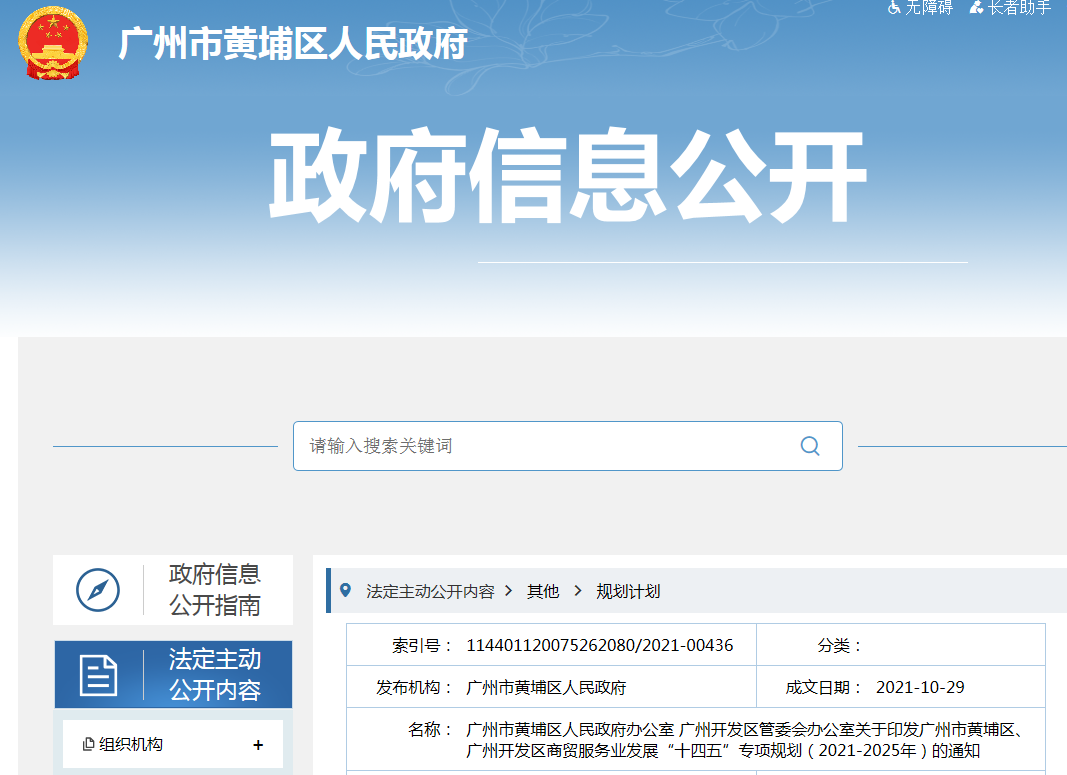
Task: Click the chevron before 规划计划 in breadcrumb
Action: point(577,591)
